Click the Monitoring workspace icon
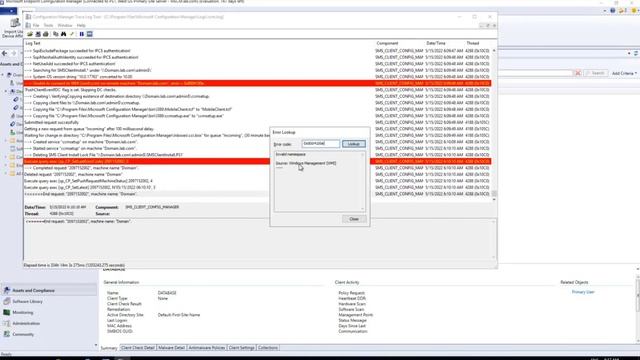The width and height of the screenshot is (640, 360). (x=7, y=312)
